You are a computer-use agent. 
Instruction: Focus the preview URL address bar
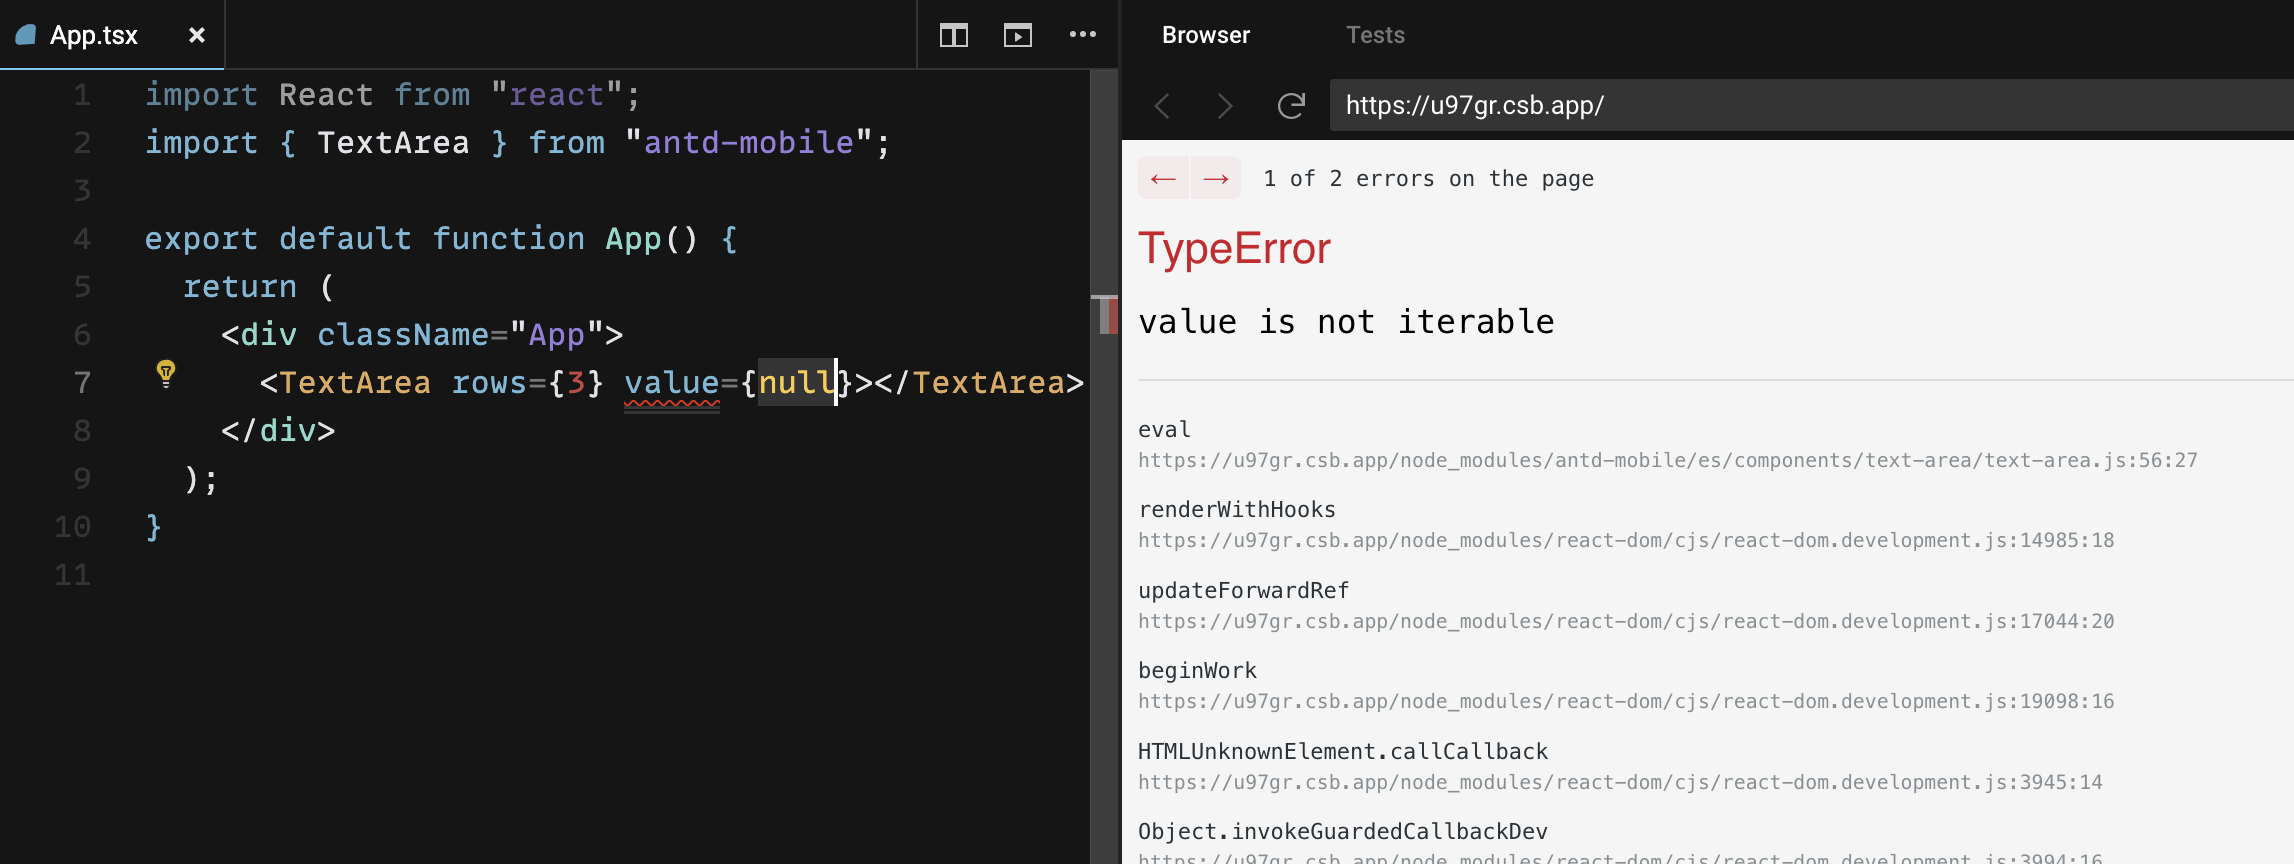click(x=1811, y=105)
